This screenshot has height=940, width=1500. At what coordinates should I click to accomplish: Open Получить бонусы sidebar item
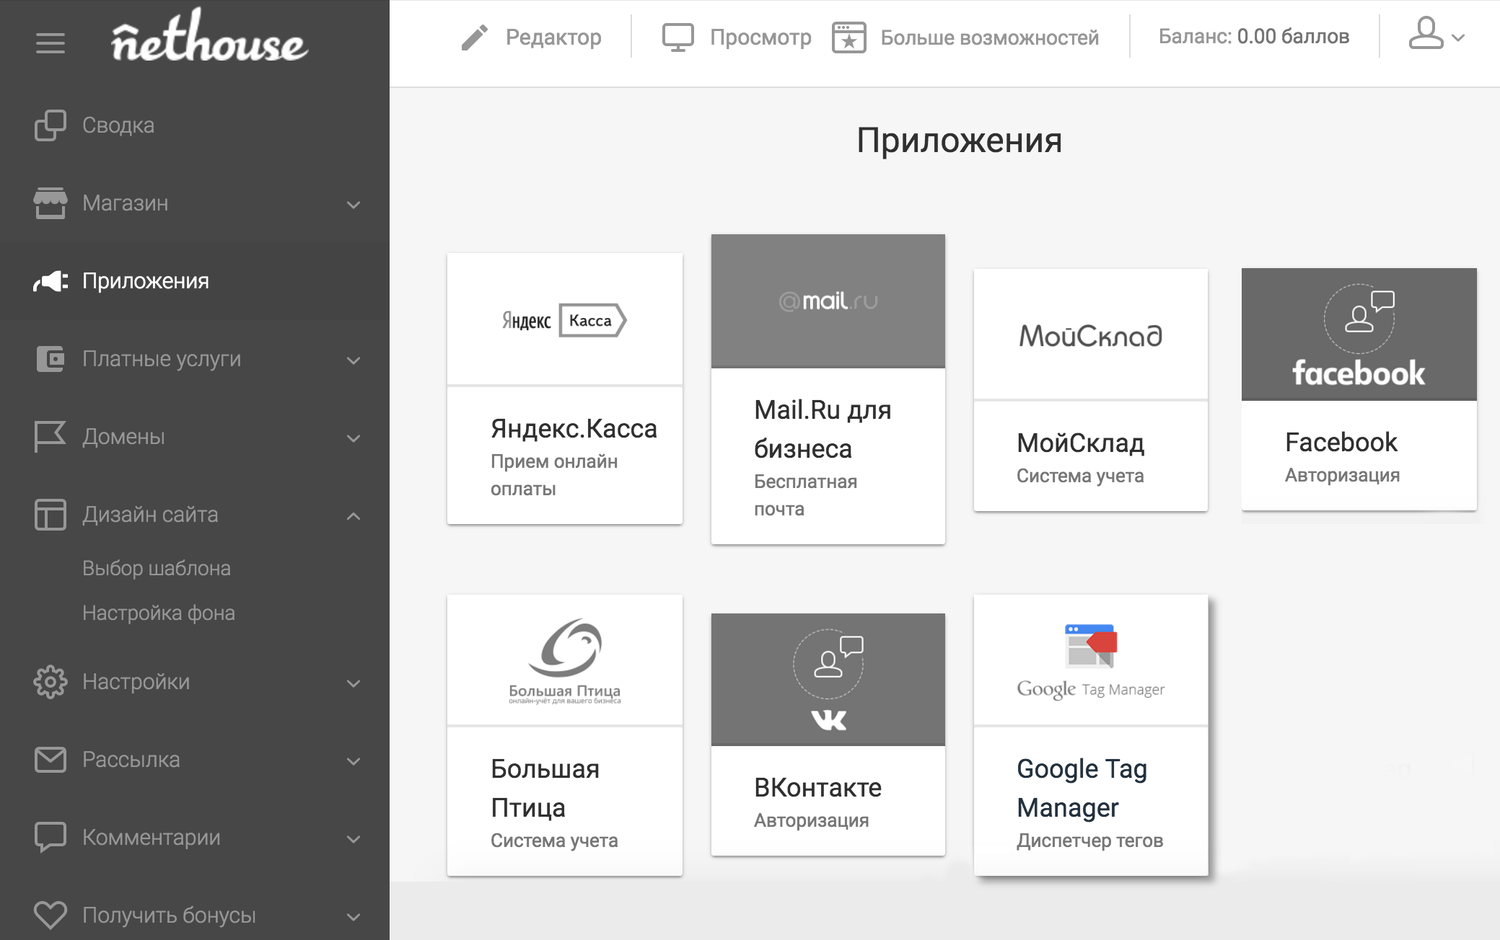[x=169, y=915]
